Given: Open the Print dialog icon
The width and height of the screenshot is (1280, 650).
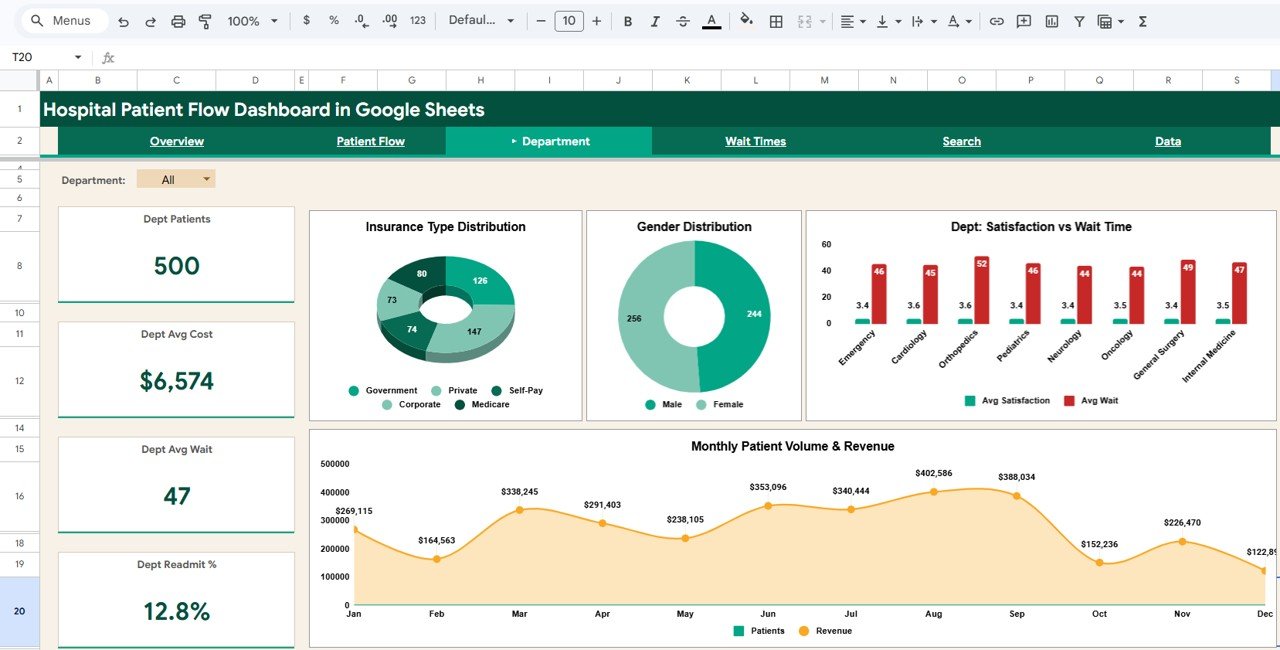Looking at the screenshot, I should [177, 20].
